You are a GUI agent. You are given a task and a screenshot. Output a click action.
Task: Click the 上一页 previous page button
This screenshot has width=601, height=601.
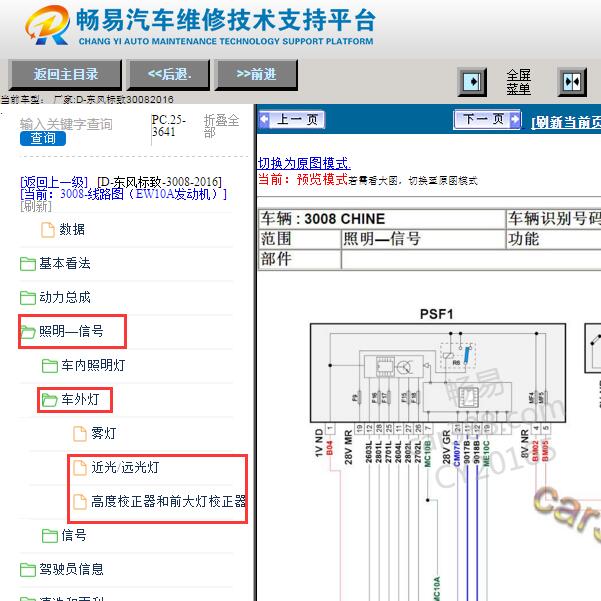tap(292, 119)
